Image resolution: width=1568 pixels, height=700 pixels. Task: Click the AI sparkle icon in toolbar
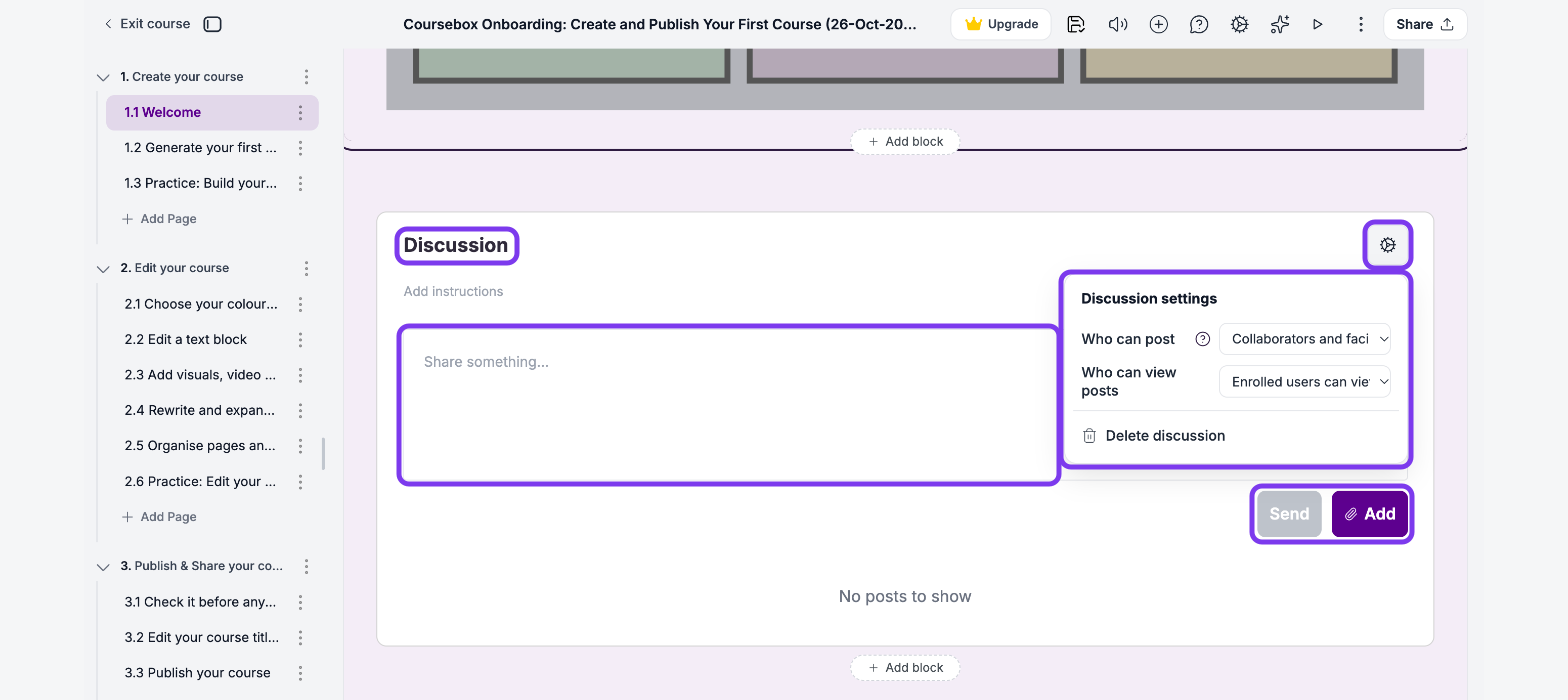[x=1279, y=24]
